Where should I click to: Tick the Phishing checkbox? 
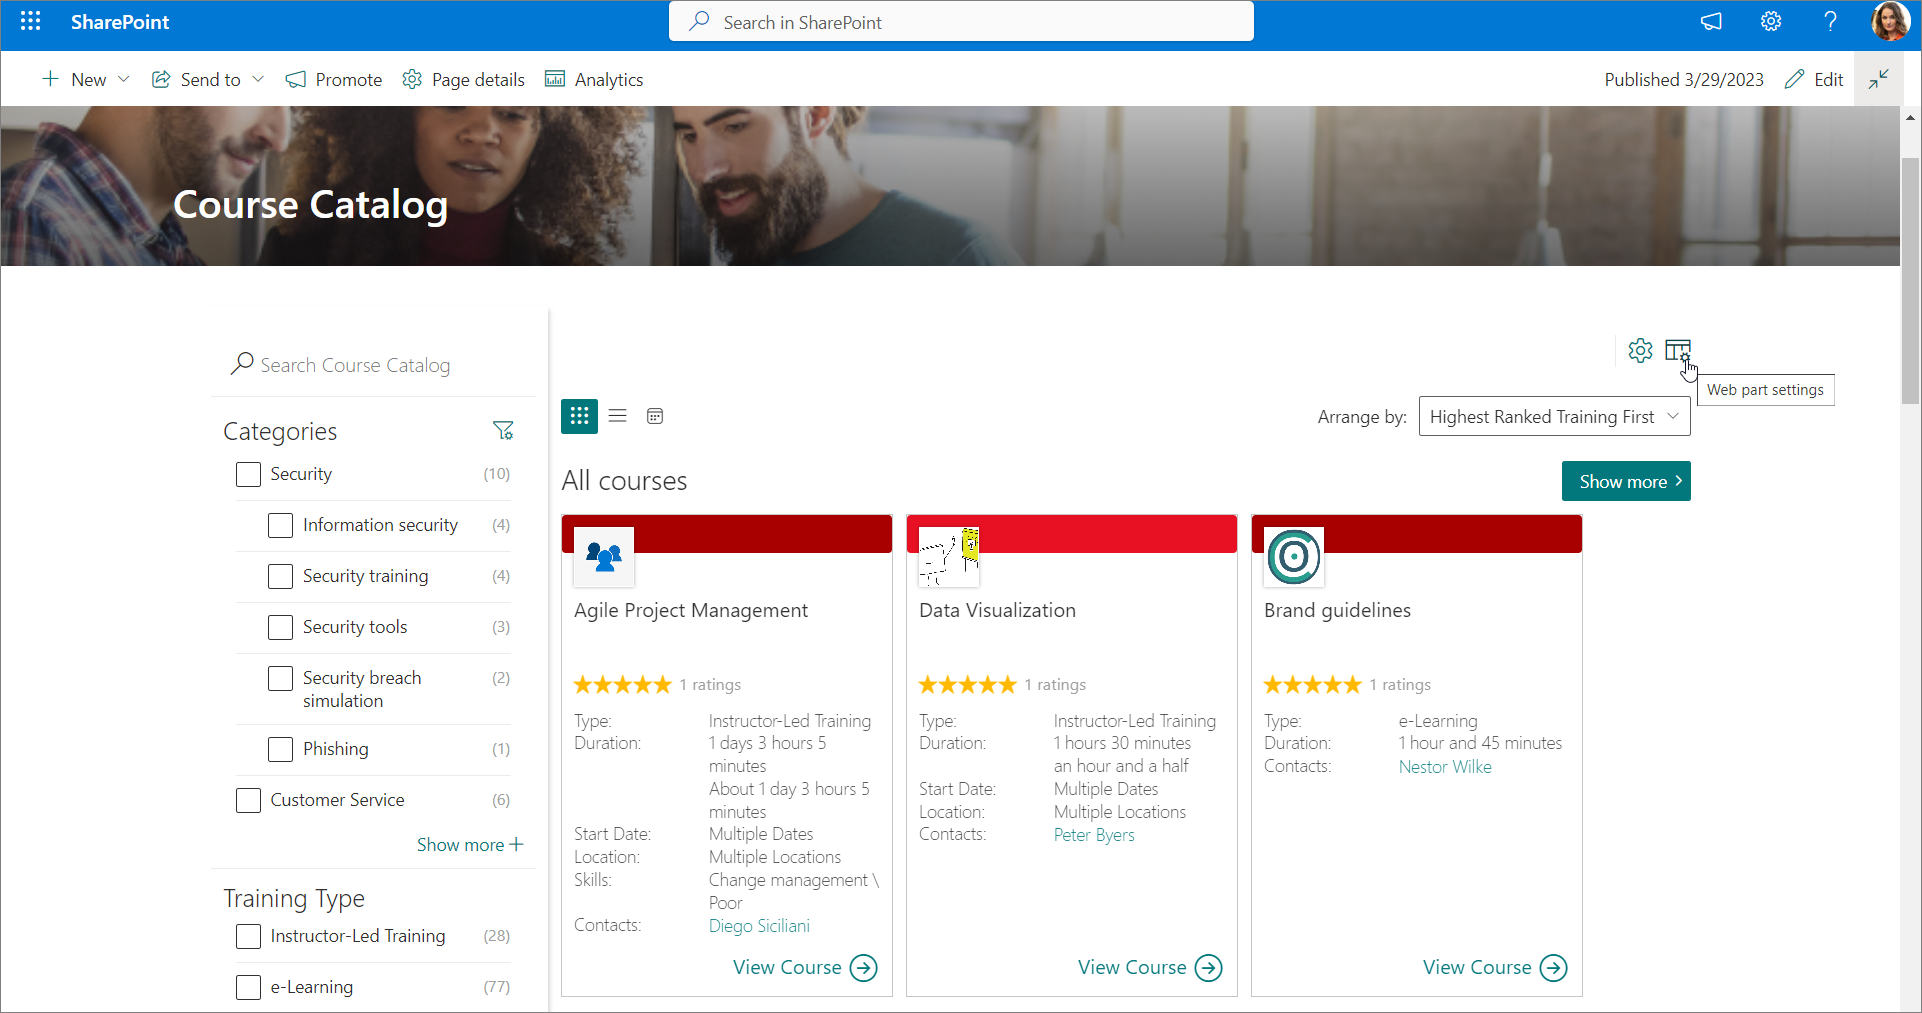click(281, 749)
